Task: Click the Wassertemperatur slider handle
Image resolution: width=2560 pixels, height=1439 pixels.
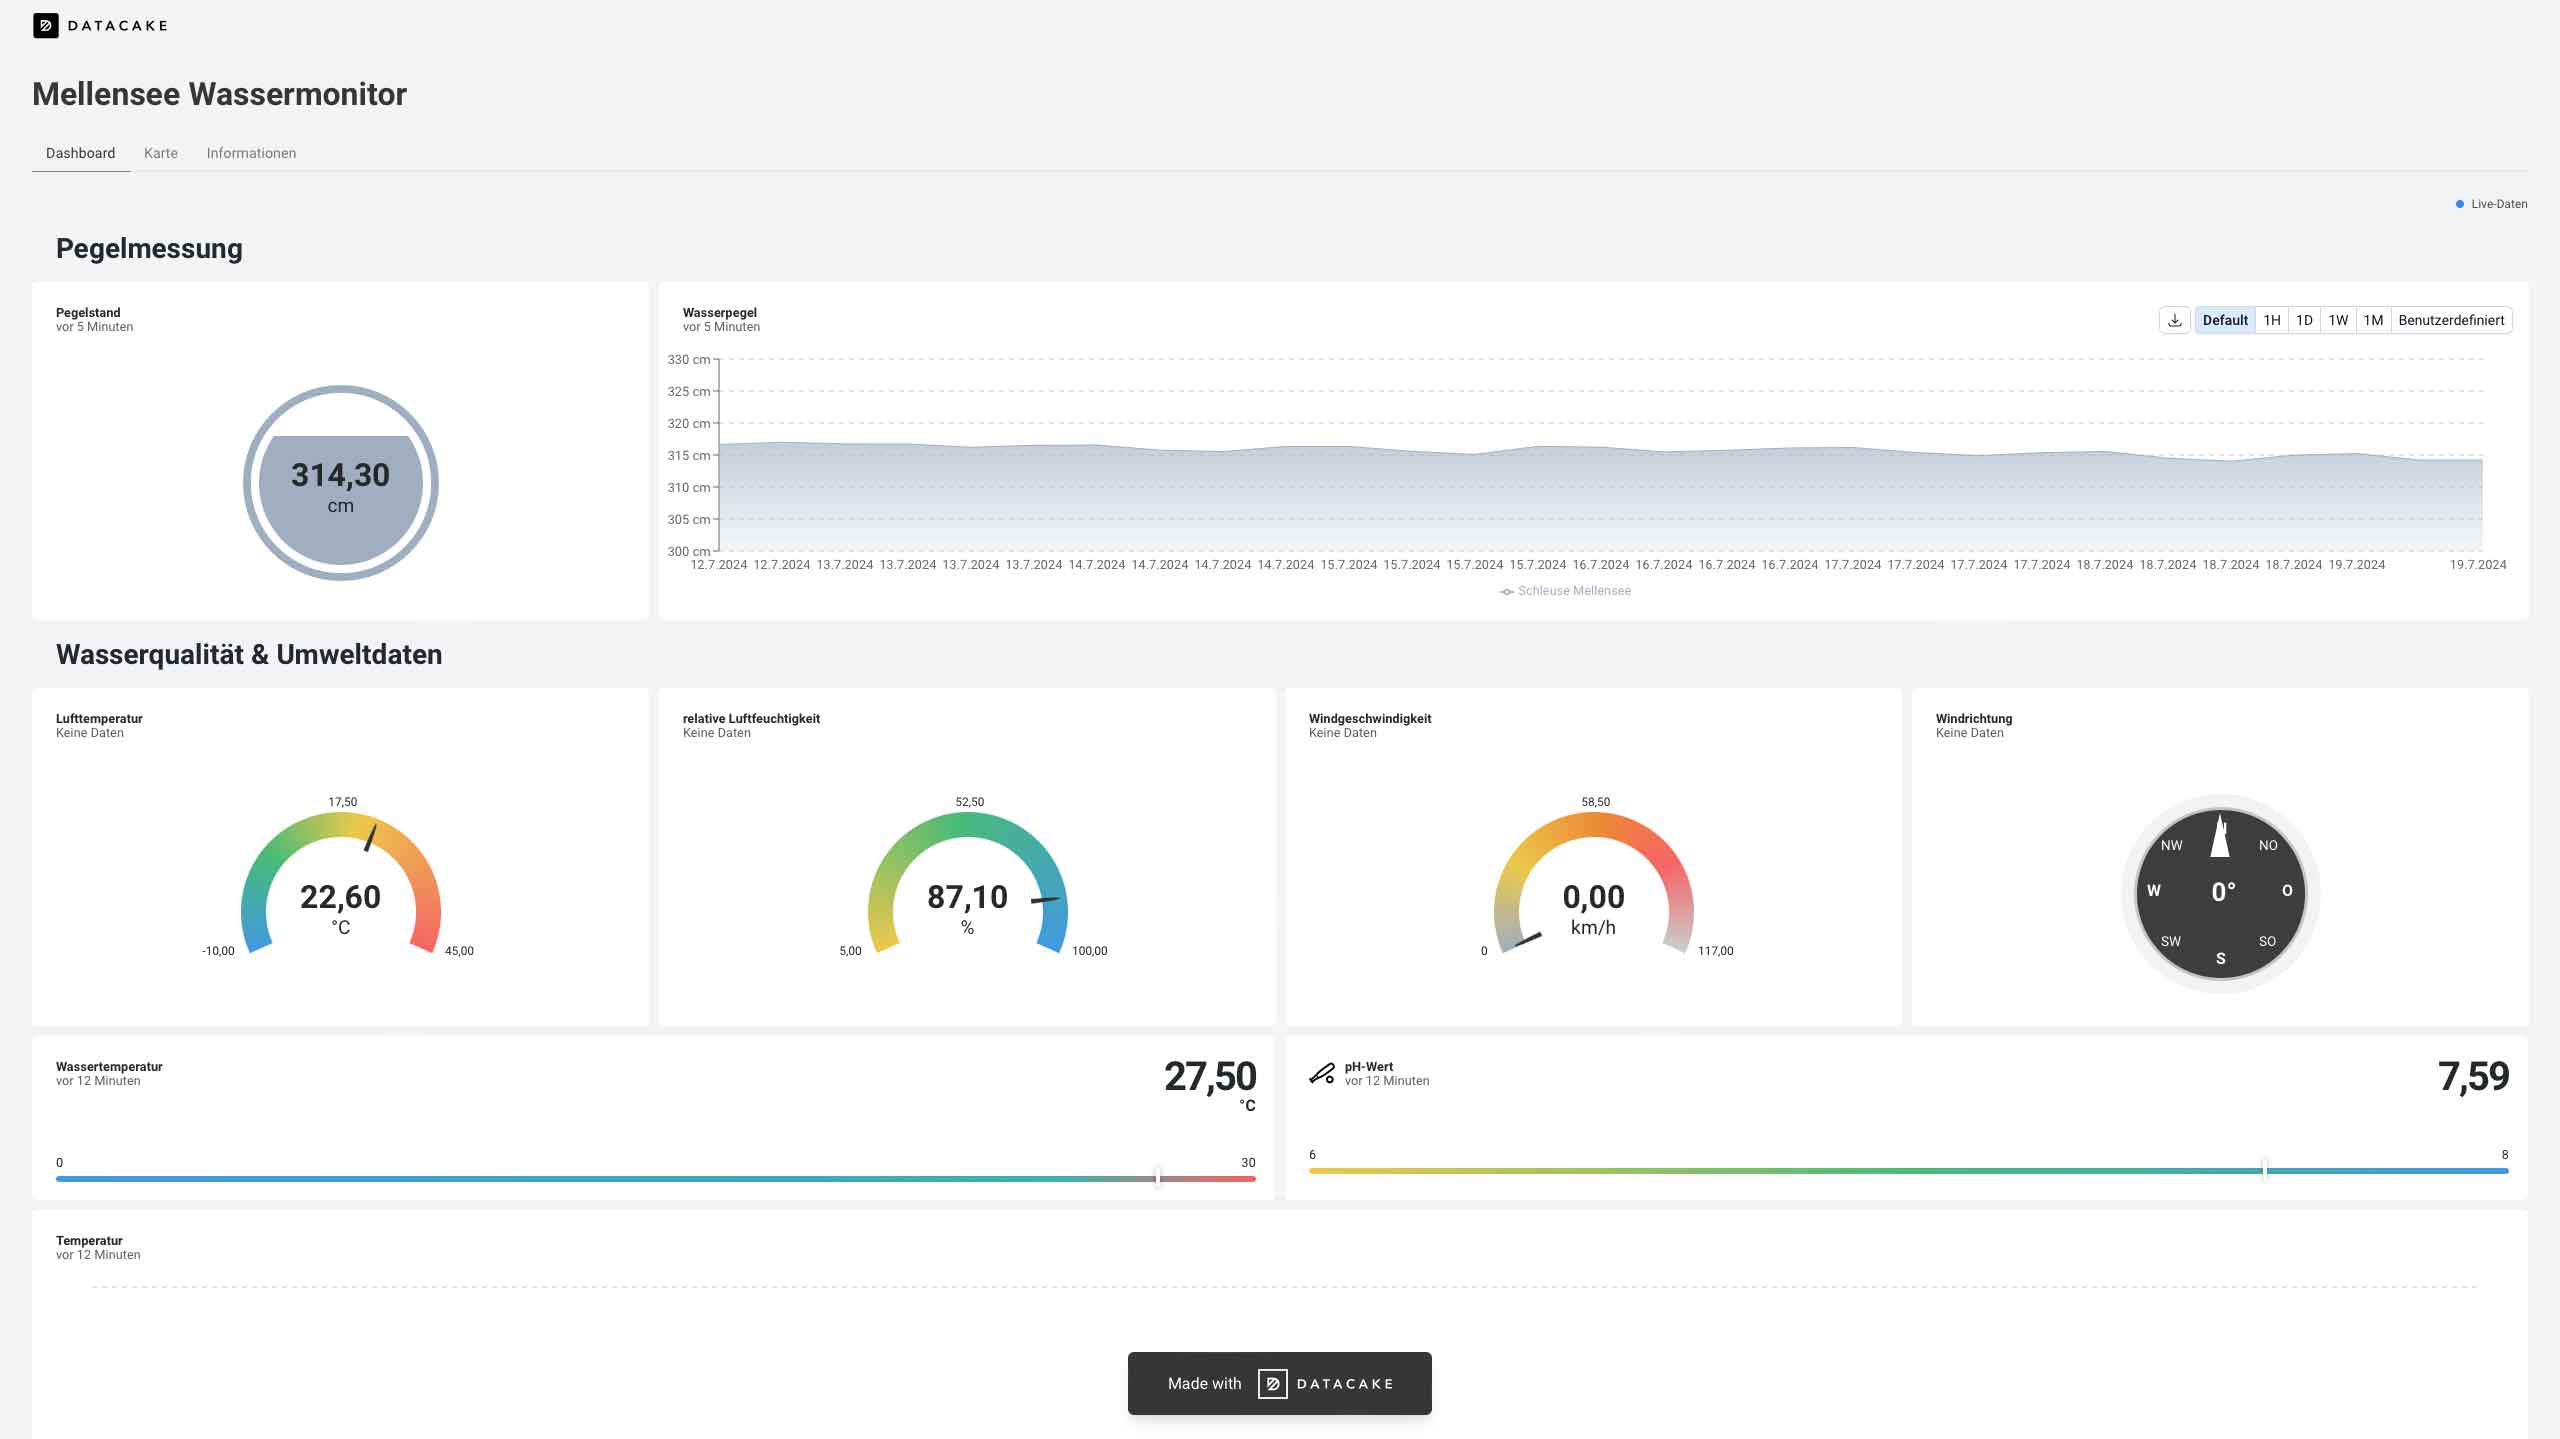Action: (1157, 1177)
